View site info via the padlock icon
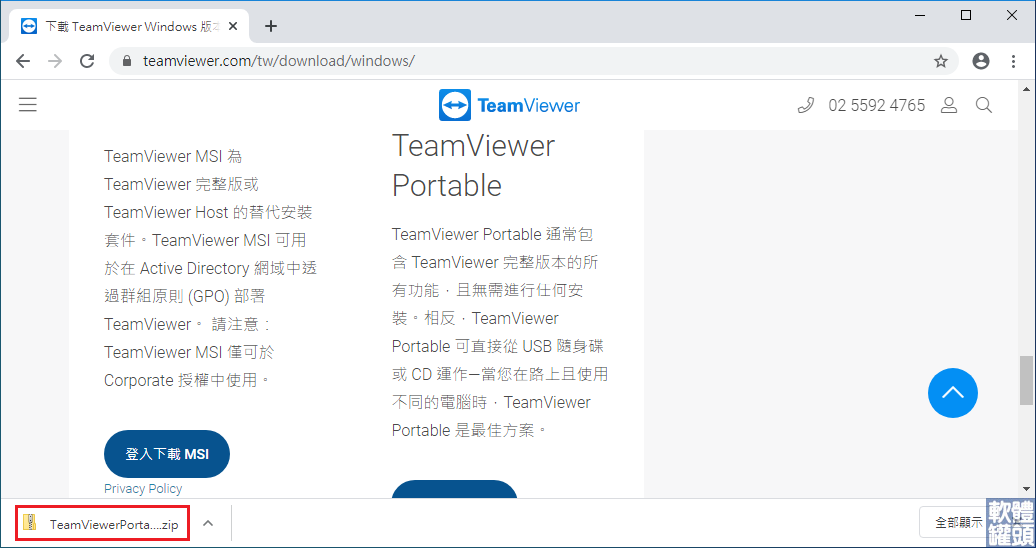Viewport: 1036px width, 548px height. pos(128,61)
